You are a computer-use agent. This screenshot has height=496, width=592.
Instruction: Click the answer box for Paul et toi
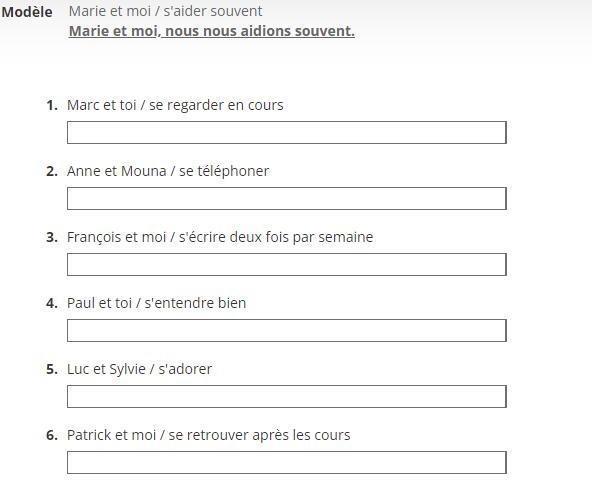click(x=287, y=331)
